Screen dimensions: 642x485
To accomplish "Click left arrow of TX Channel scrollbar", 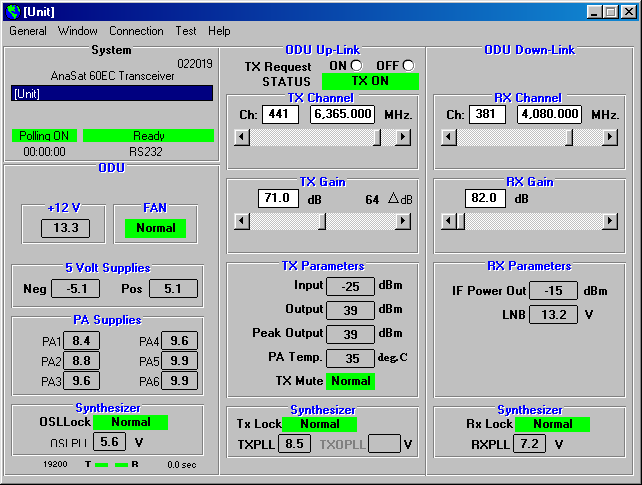I will tap(240, 137).
